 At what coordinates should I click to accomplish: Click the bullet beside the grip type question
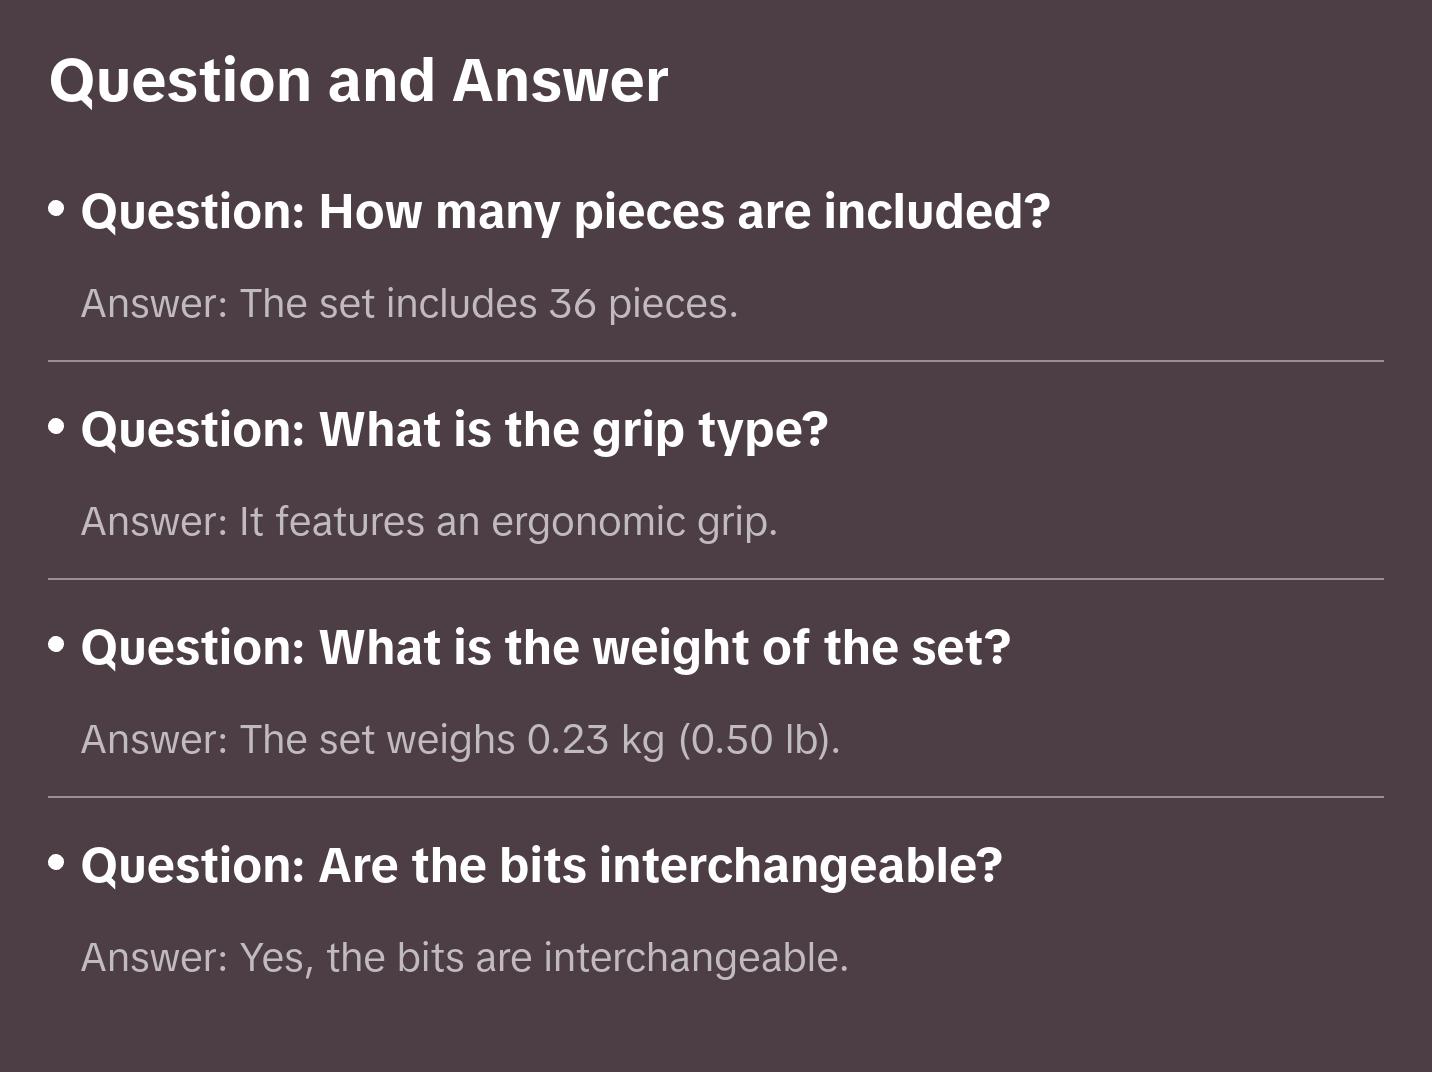click(x=57, y=427)
